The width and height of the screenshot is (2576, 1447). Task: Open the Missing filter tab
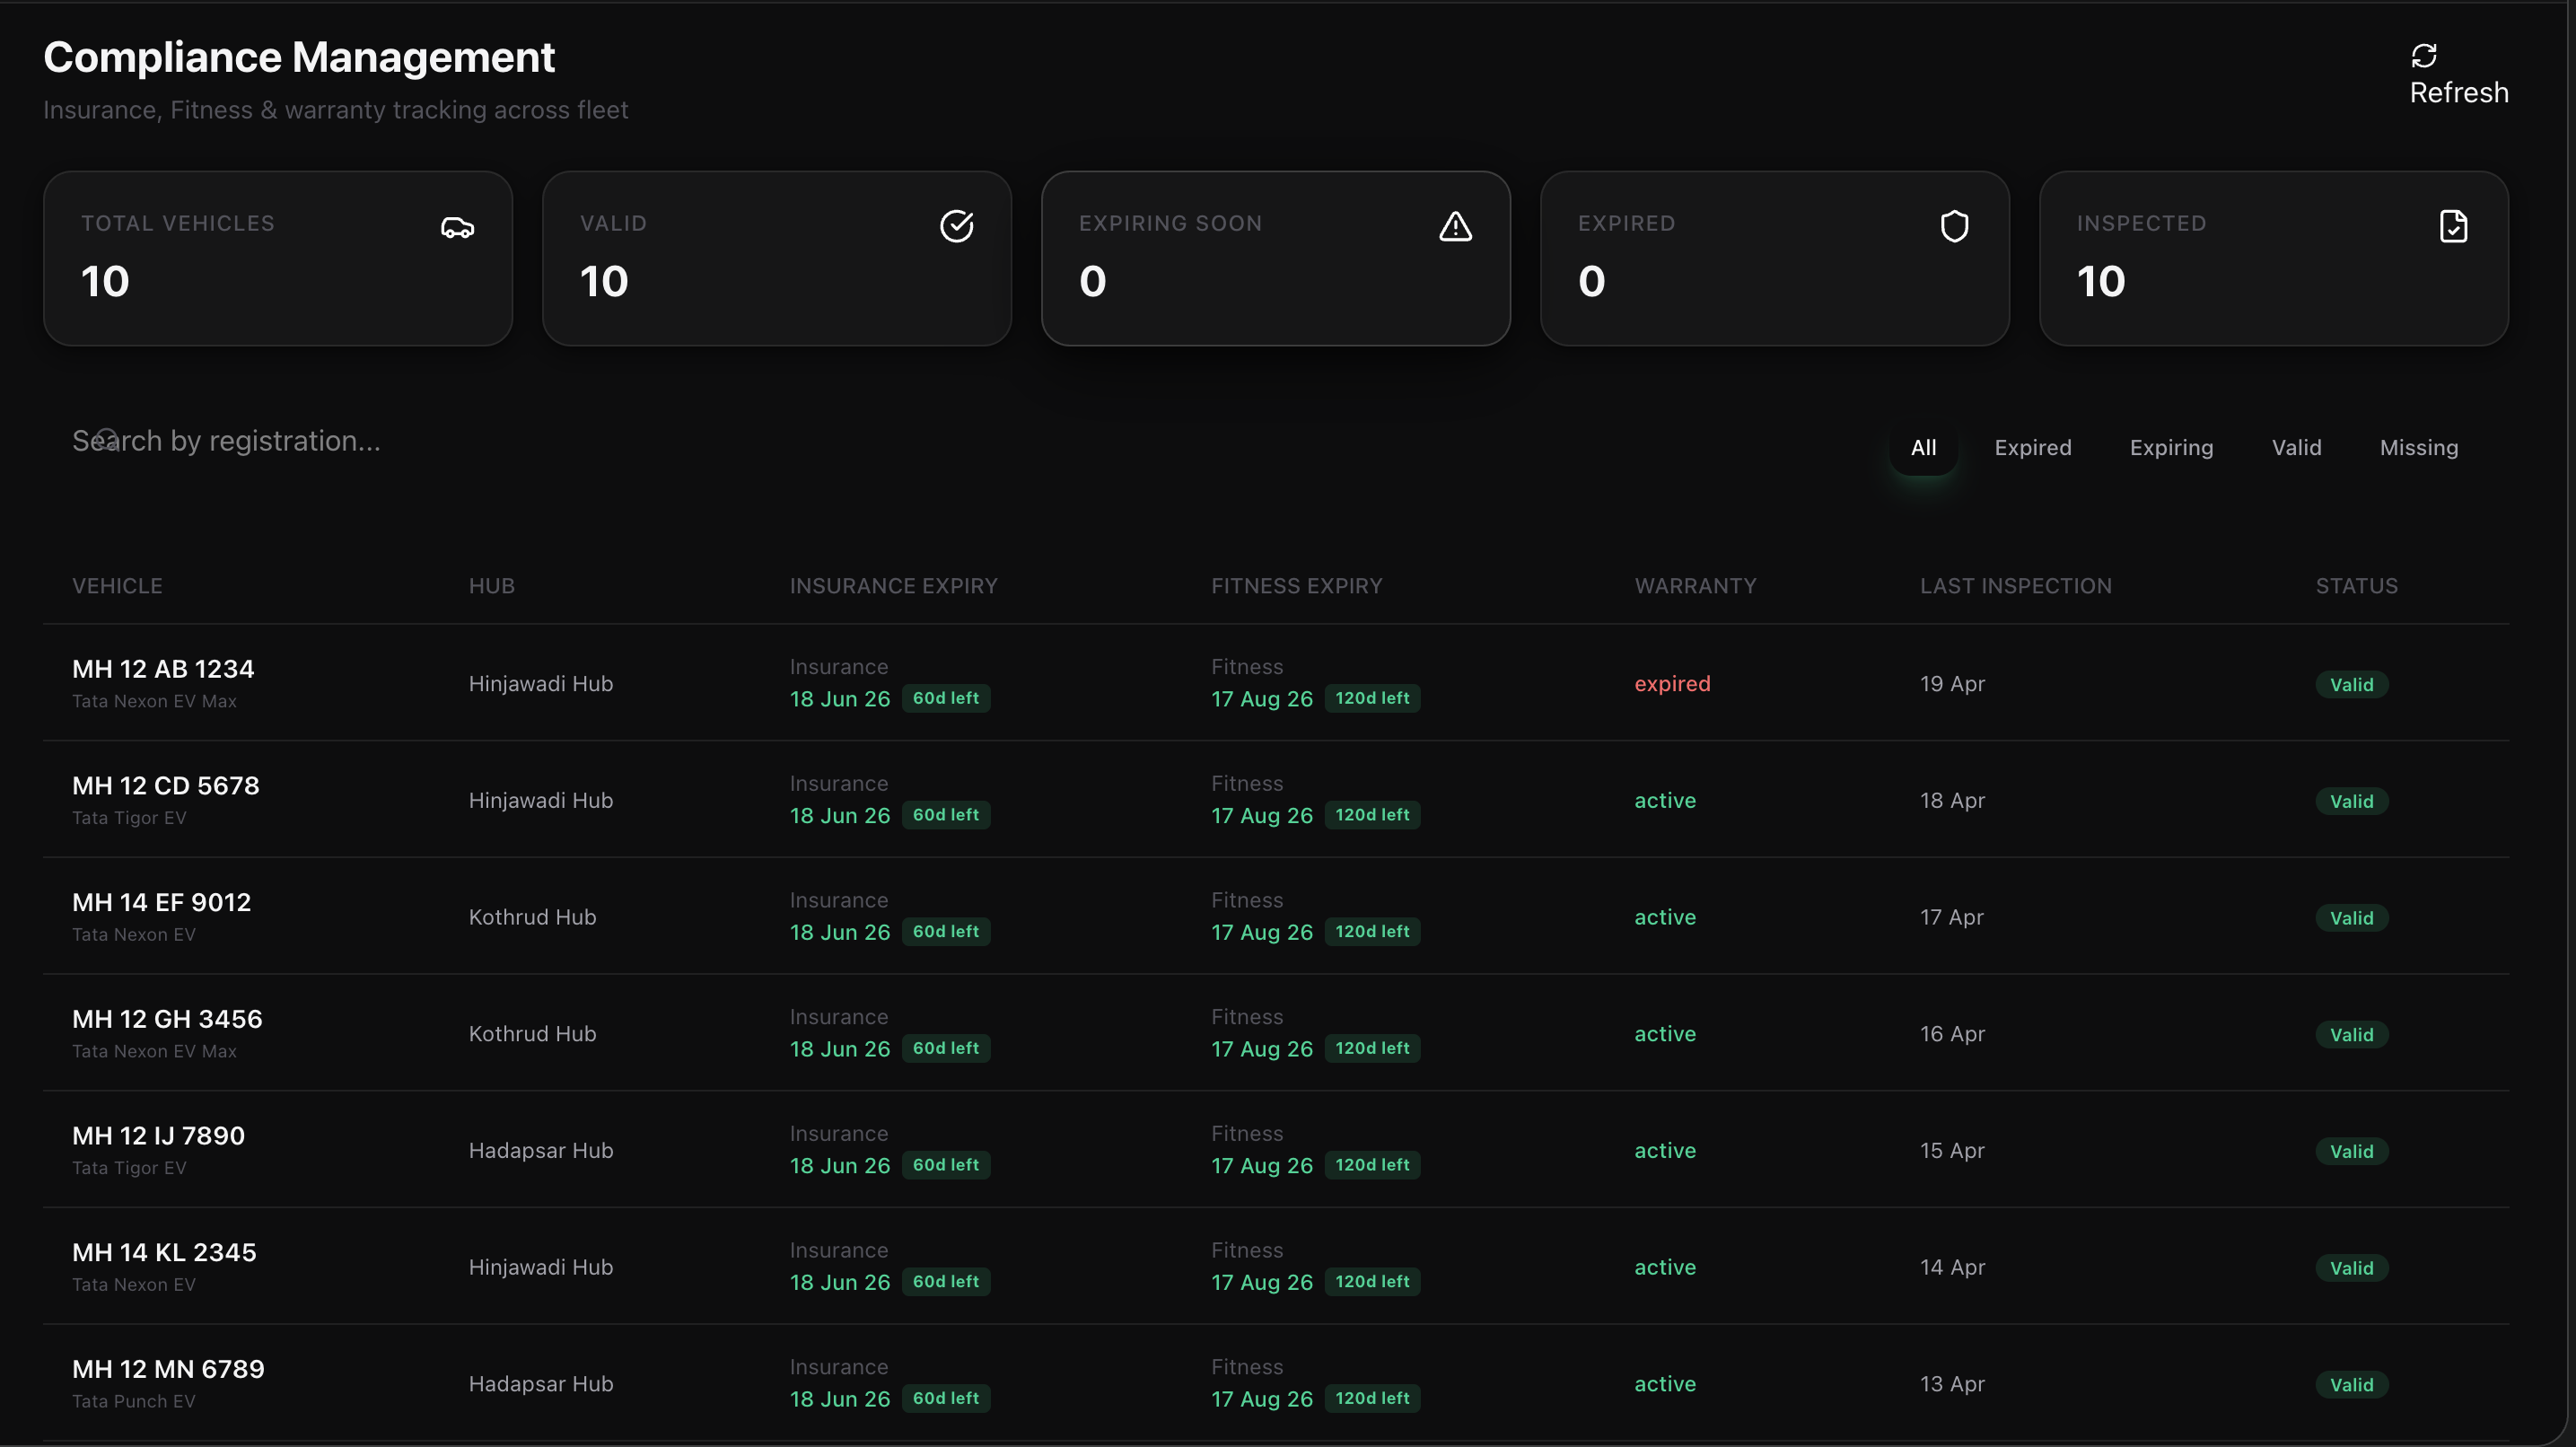(x=2418, y=448)
